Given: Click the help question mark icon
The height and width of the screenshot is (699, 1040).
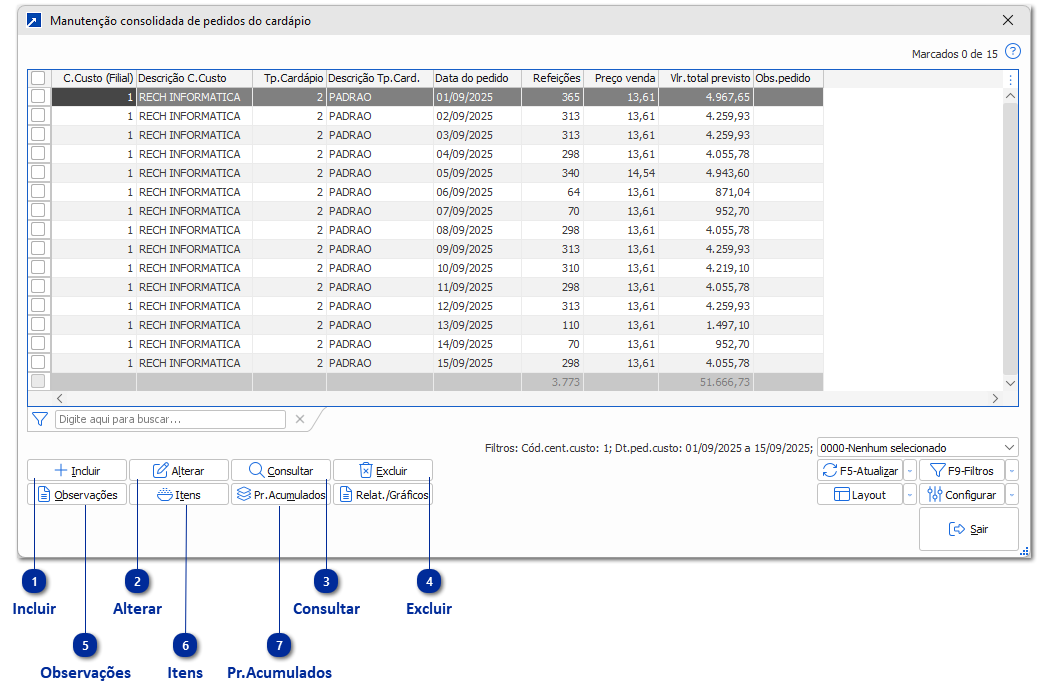Looking at the screenshot, I should coord(1012,52).
